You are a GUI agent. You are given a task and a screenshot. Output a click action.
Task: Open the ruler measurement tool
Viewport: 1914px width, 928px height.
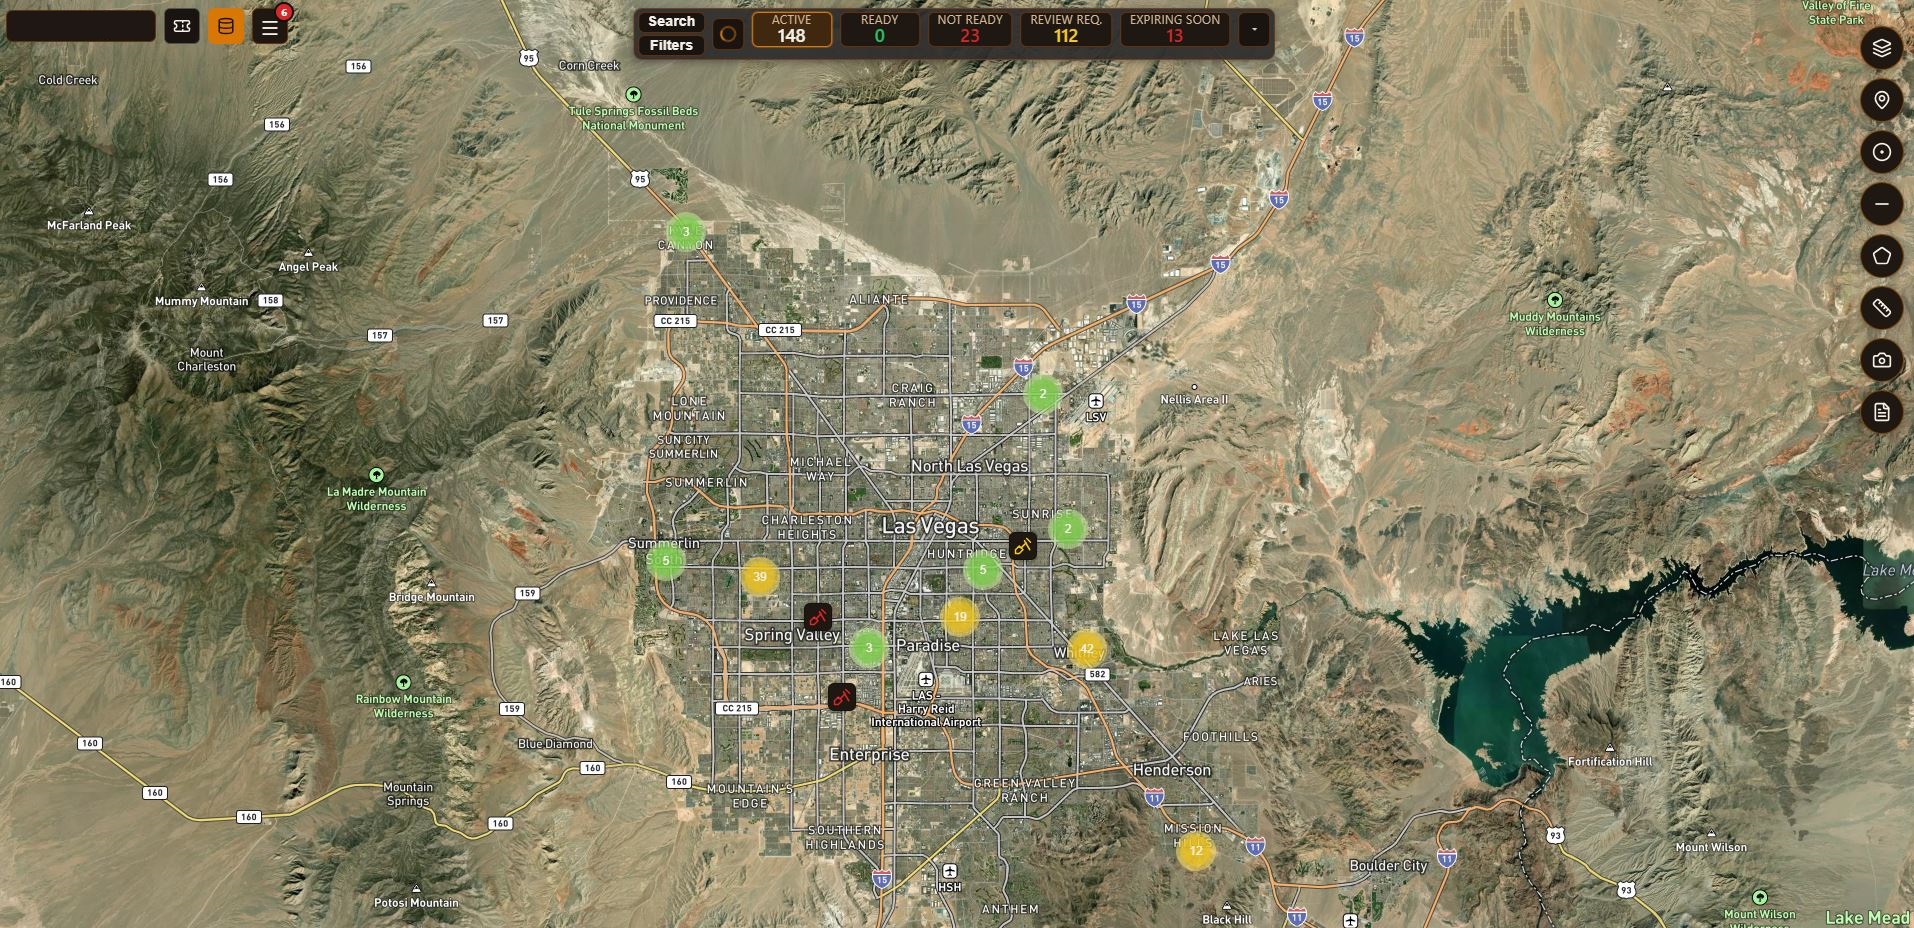pyautogui.click(x=1881, y=308)
